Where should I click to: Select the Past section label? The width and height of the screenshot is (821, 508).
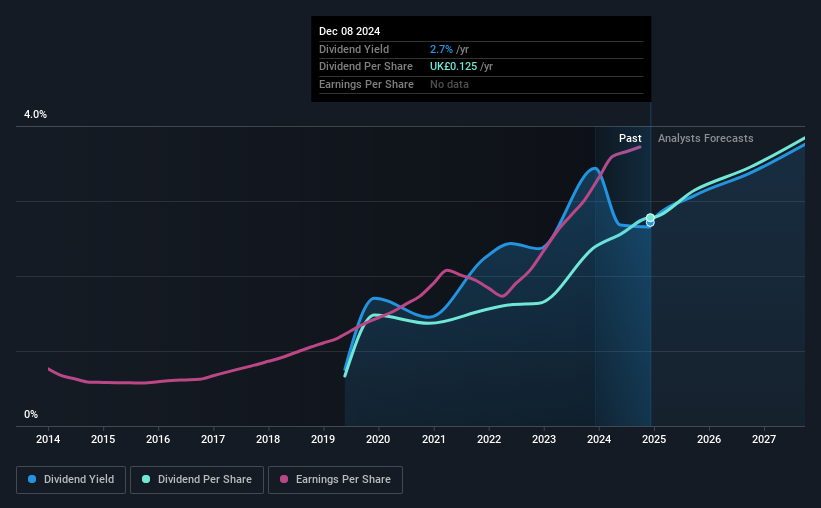(x=630, y=138)
